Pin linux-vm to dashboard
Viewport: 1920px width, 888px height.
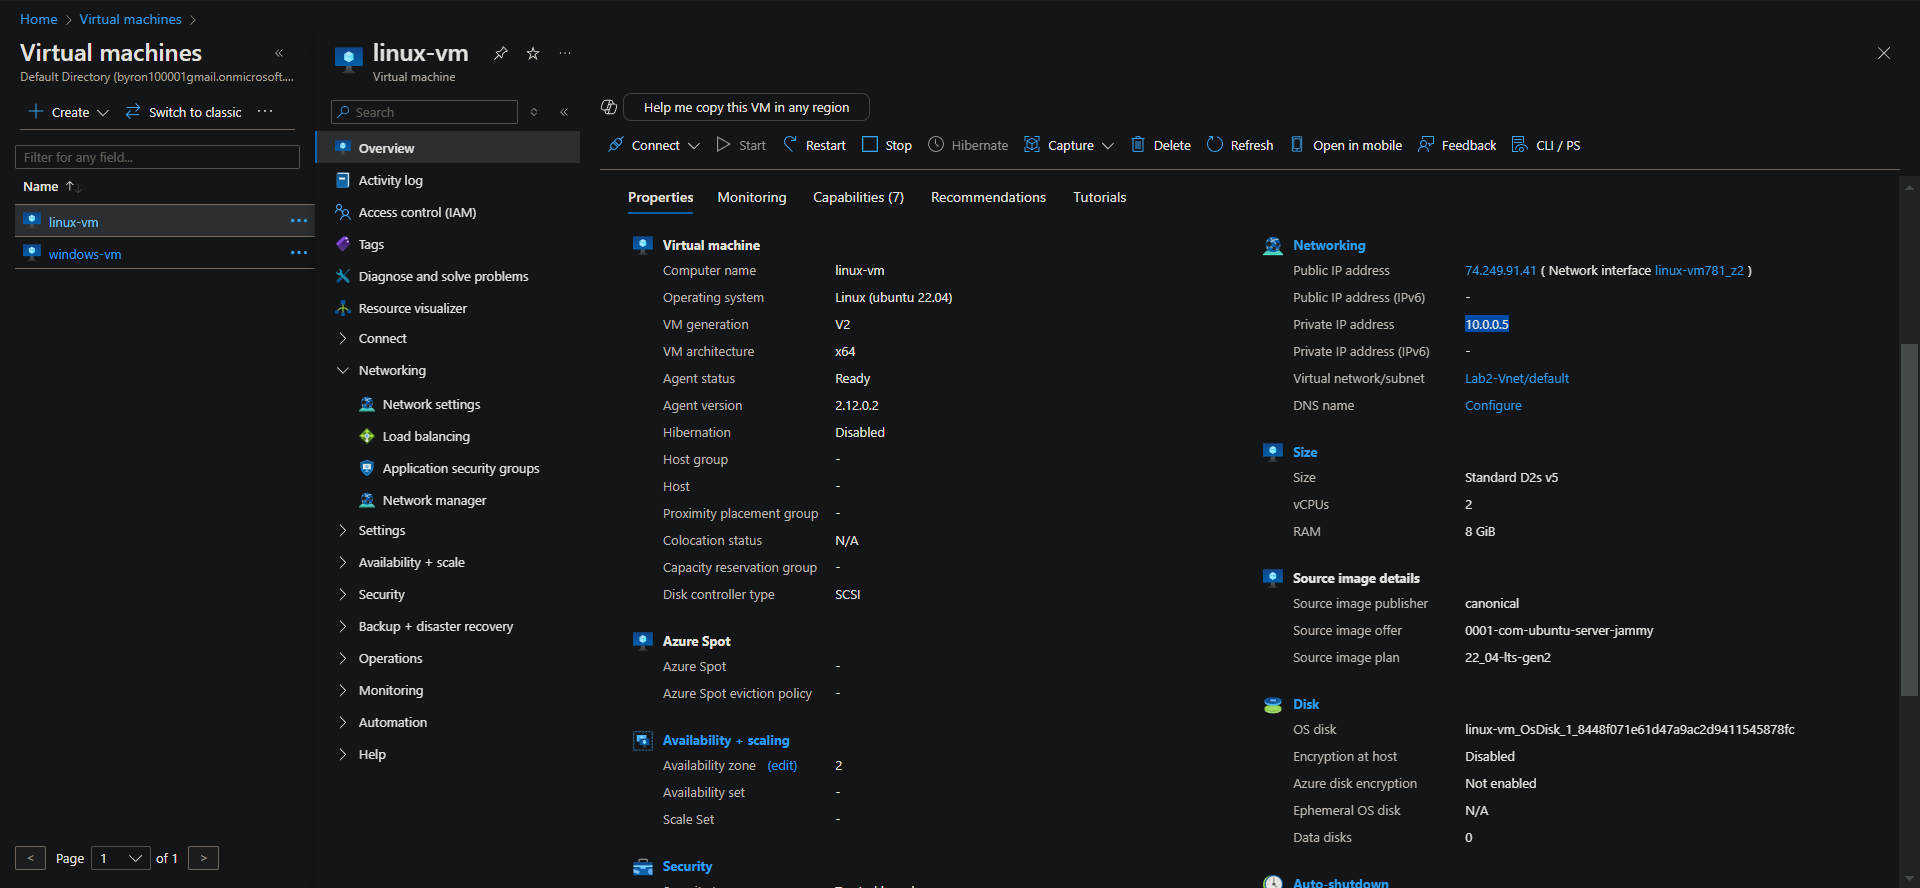[x=501, y=53]
